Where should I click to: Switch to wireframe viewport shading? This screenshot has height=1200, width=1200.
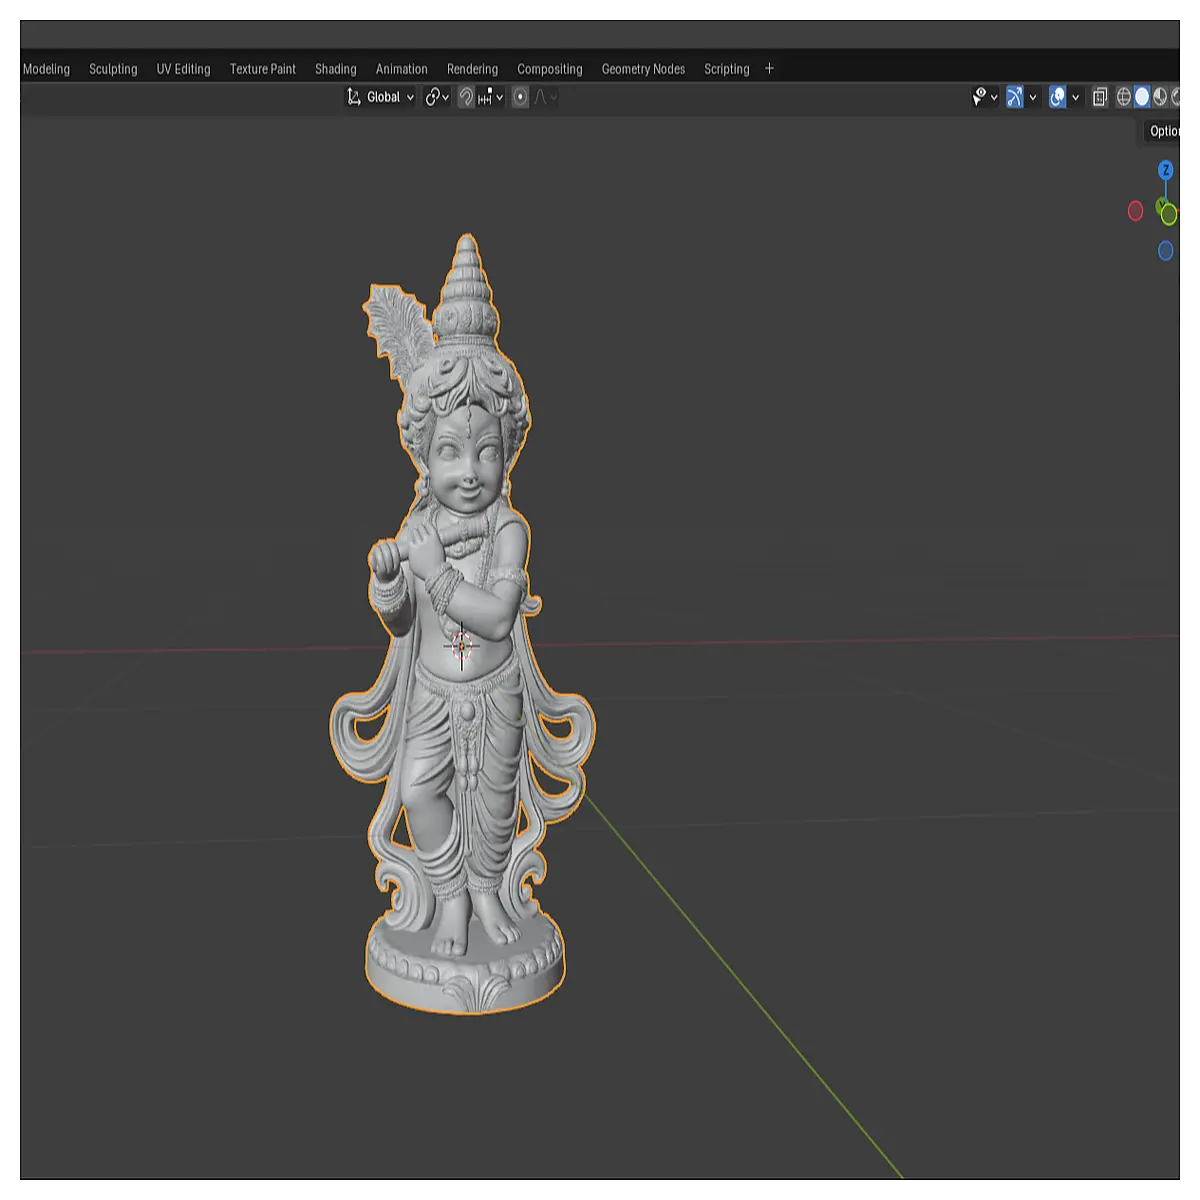point(1124,97)
